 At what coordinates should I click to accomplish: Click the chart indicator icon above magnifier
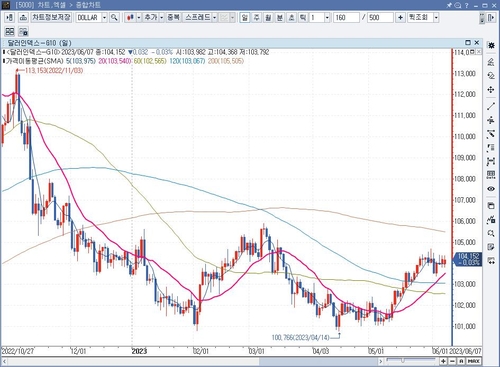(x=491, y=220)
